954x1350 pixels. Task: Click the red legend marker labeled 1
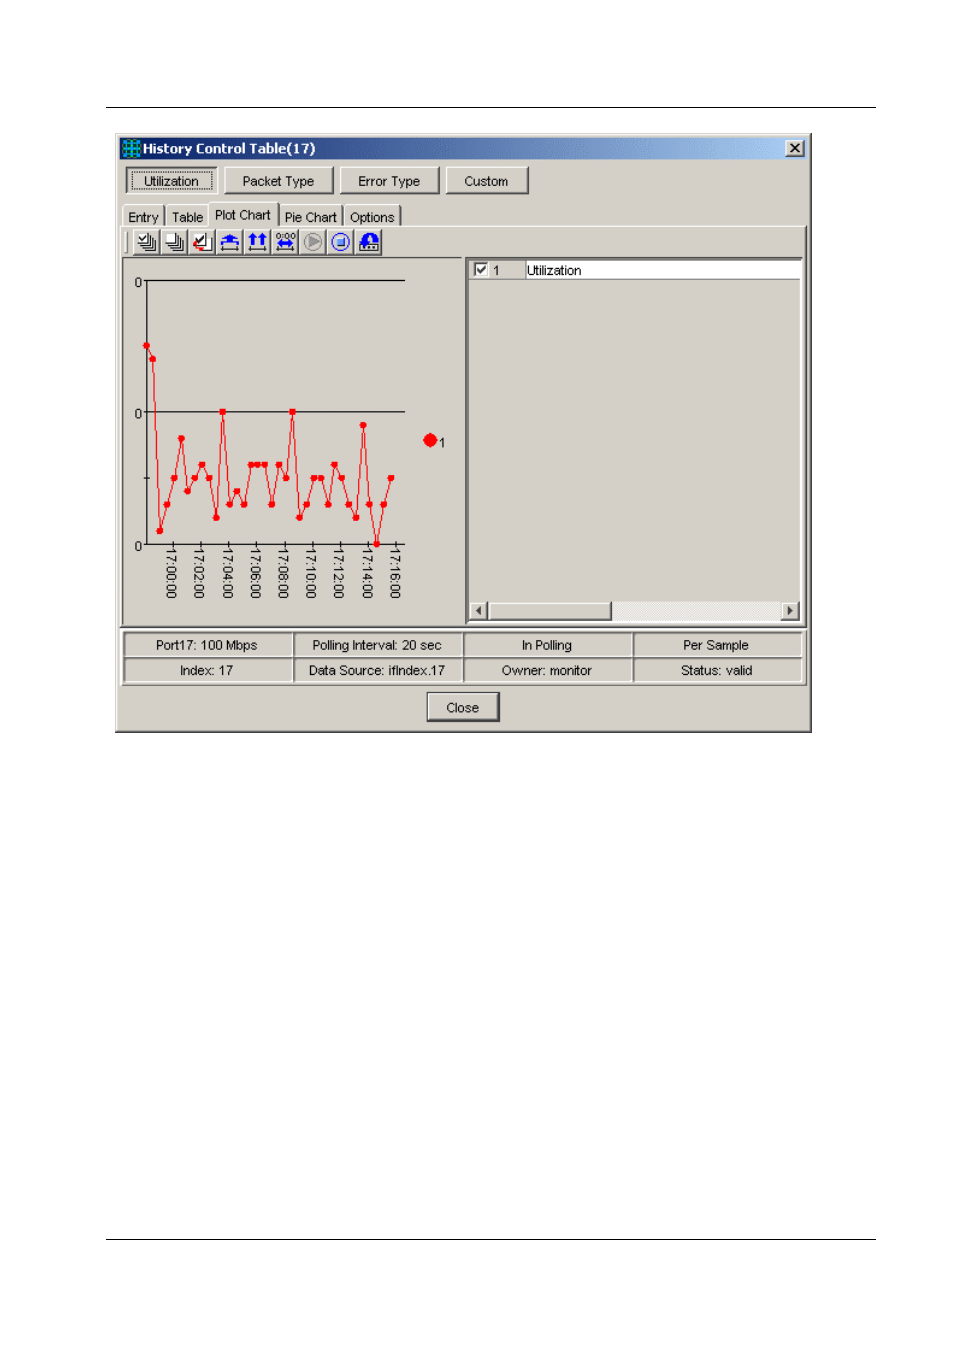point(430,440)
